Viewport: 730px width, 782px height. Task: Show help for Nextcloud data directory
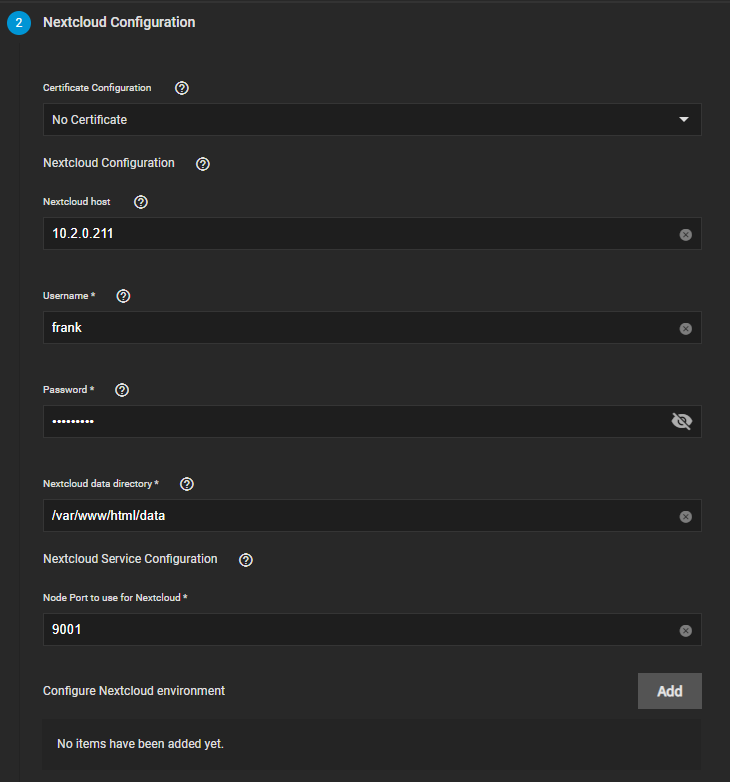pos(186,484)
